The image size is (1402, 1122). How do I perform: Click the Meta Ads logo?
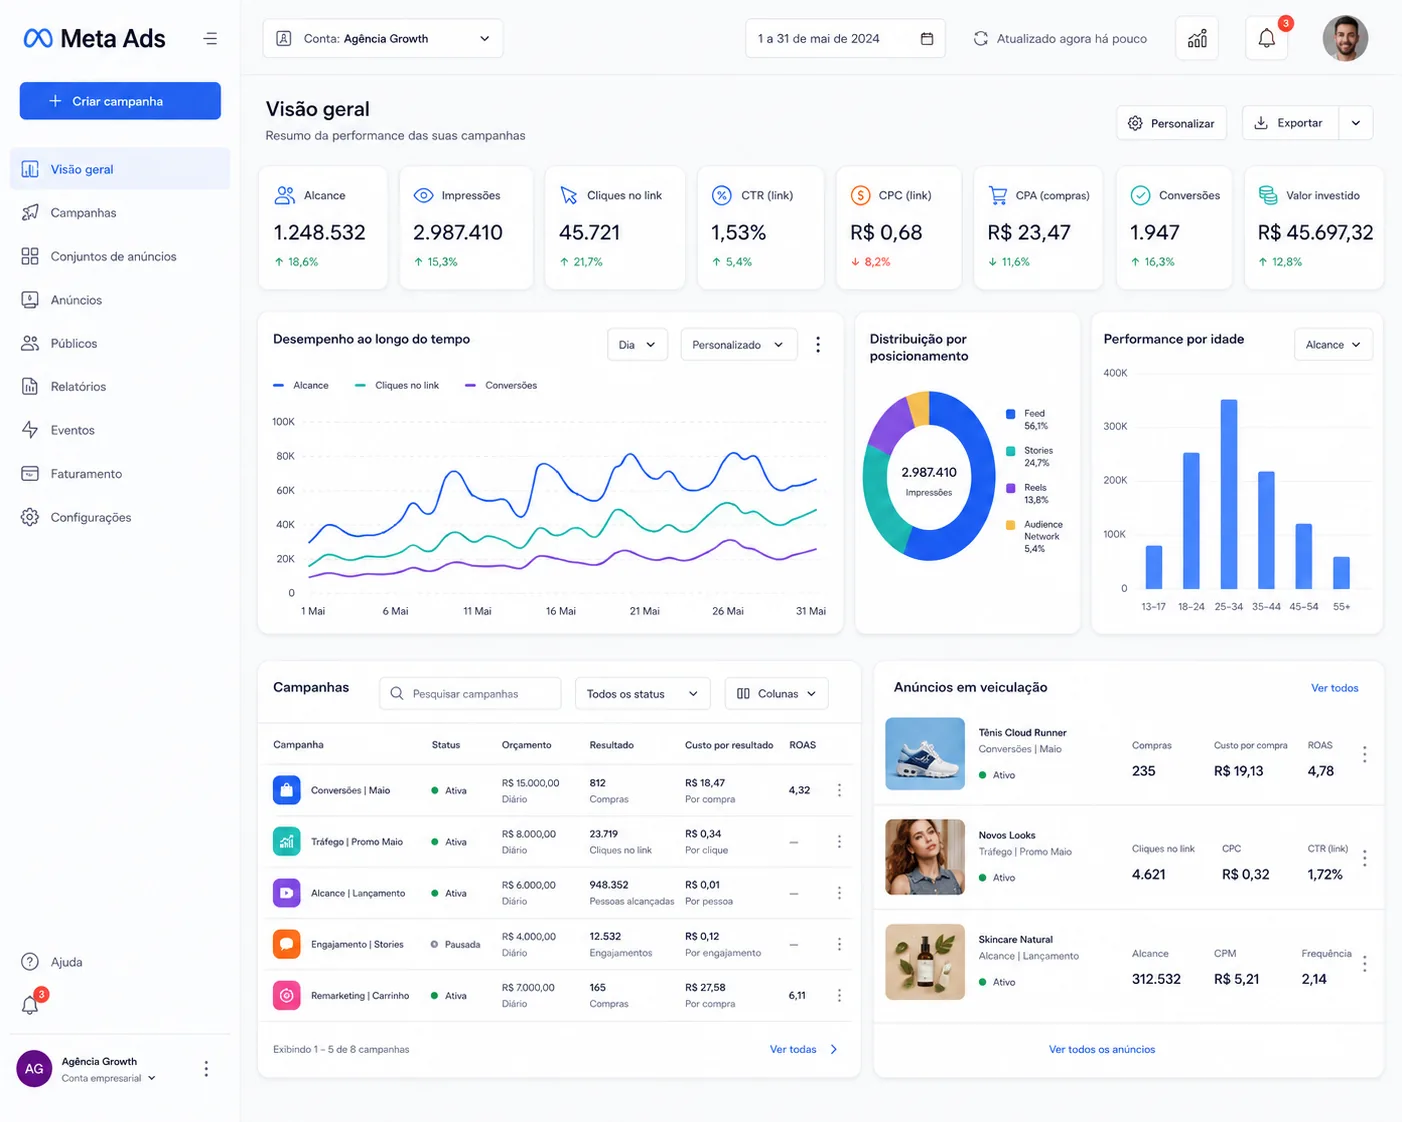(x=94, y=39)
